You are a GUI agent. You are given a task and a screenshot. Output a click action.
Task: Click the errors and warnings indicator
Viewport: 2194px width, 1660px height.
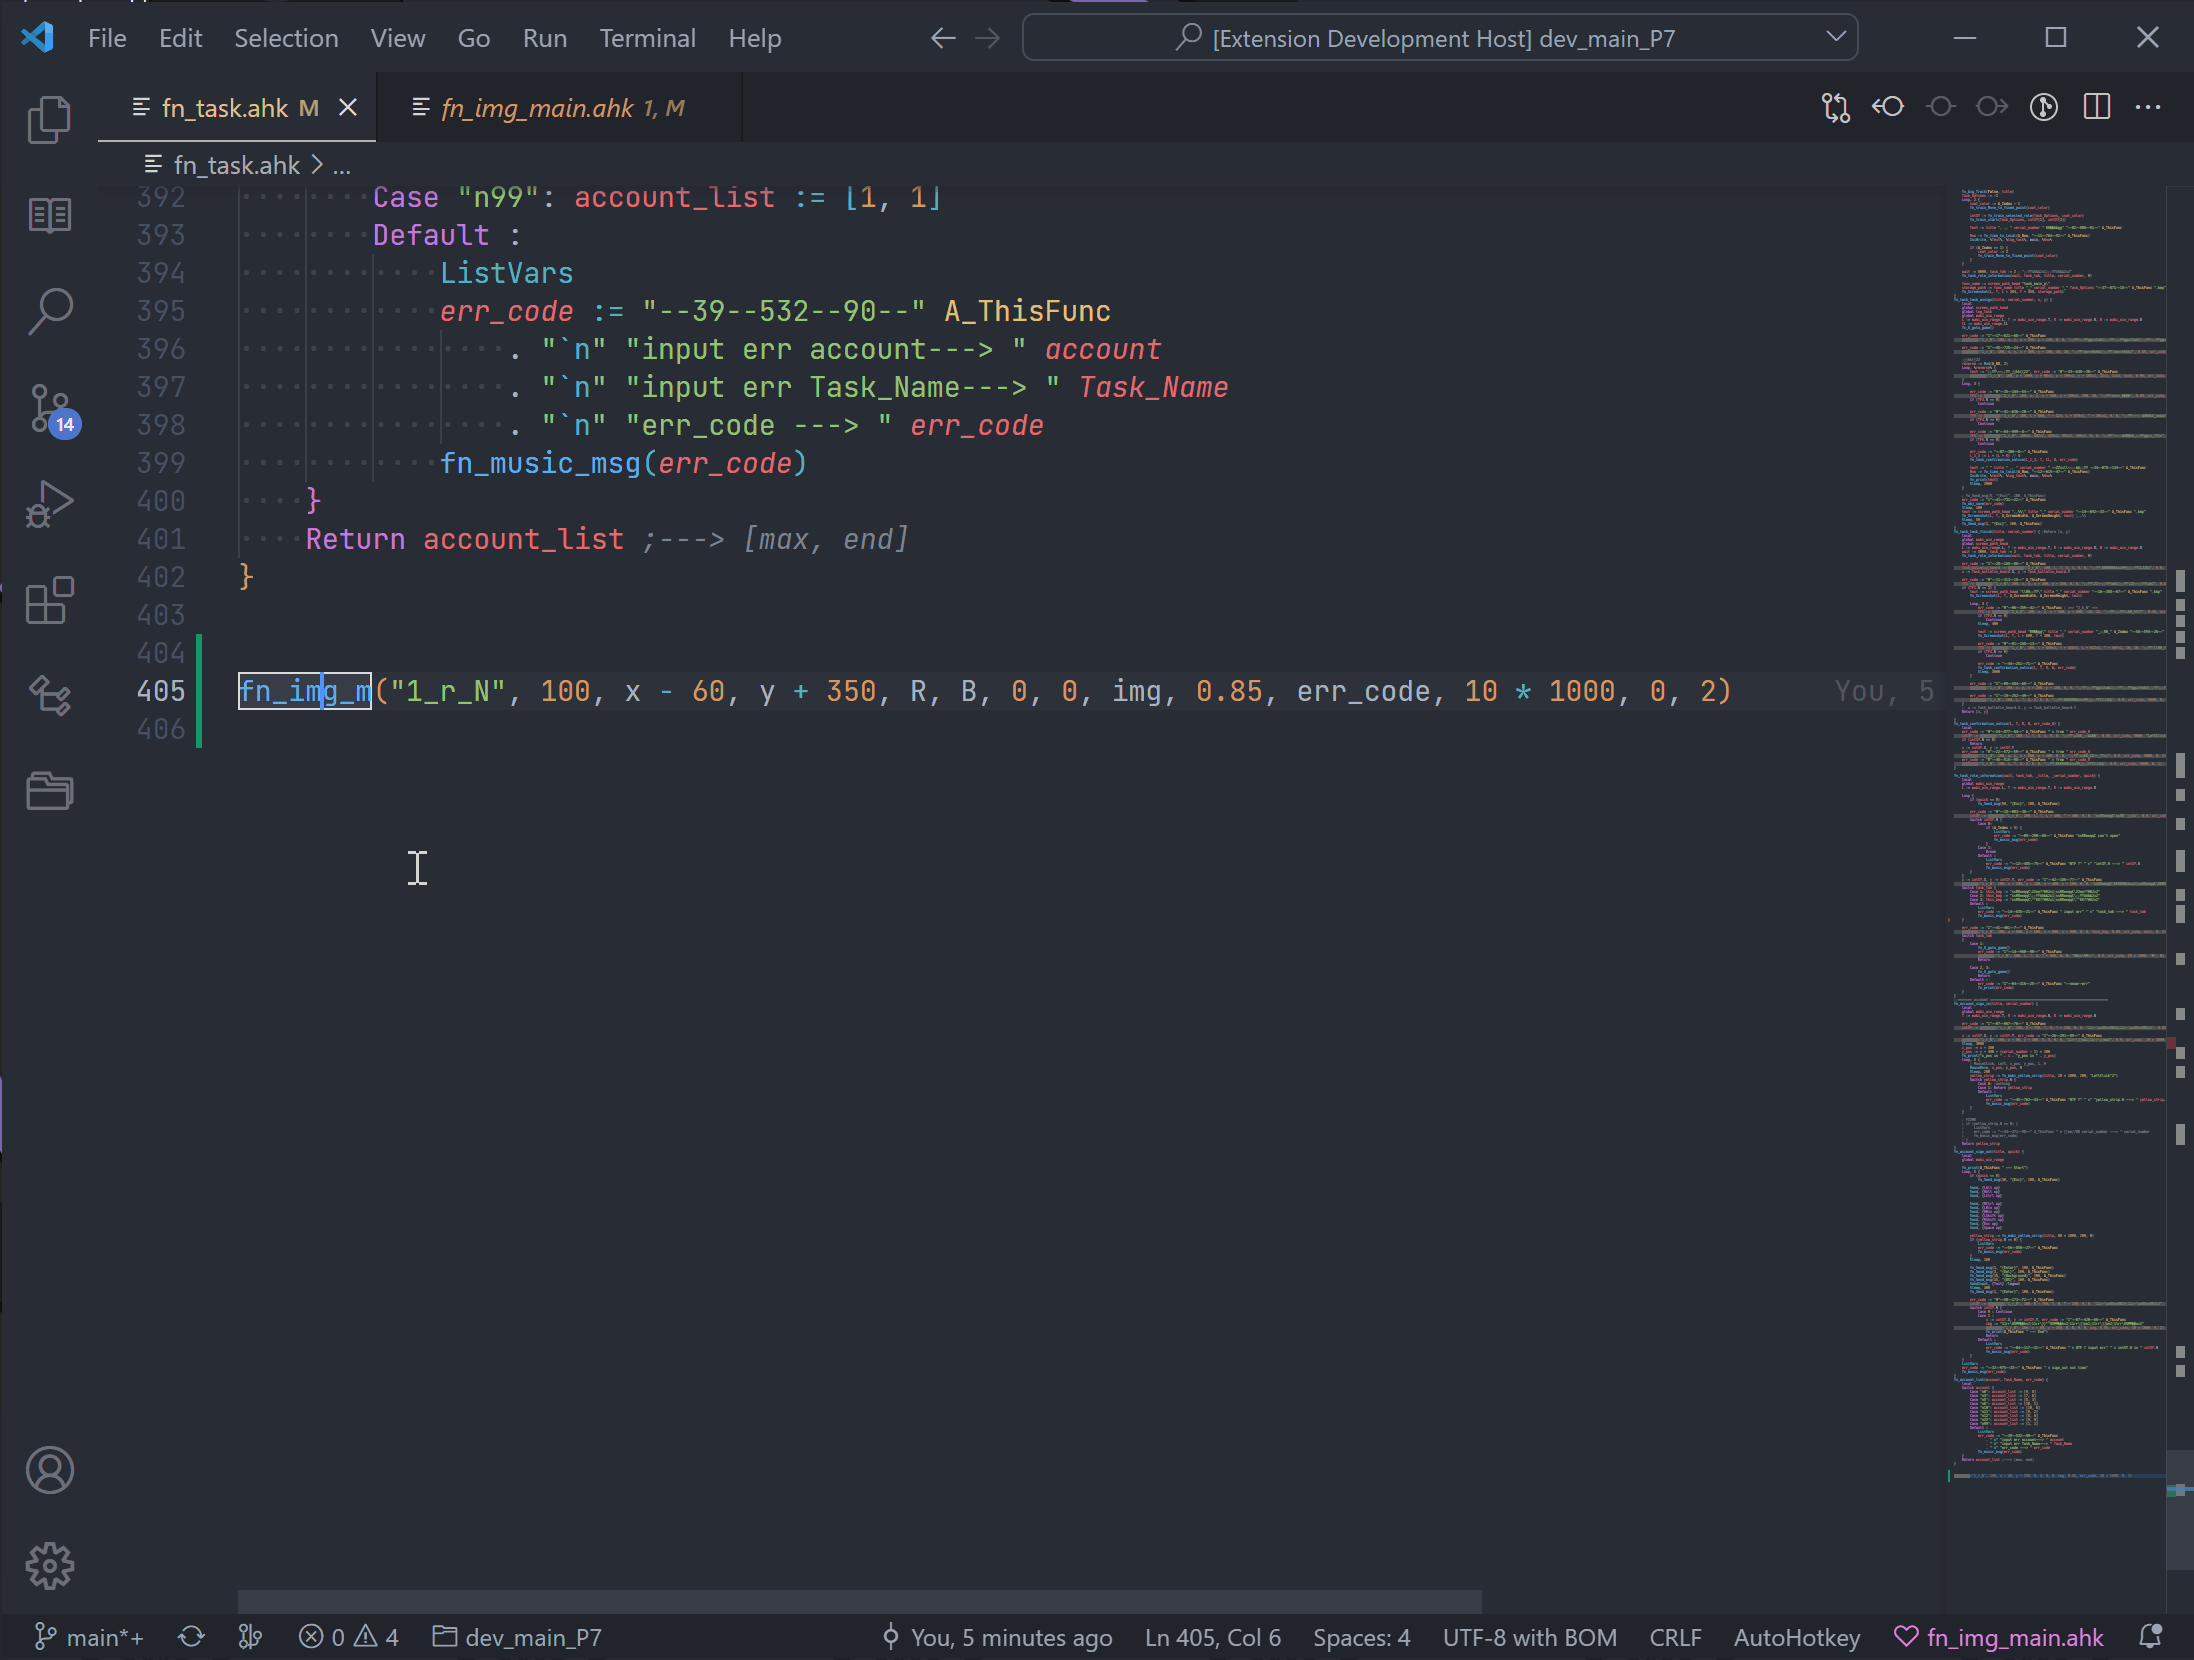click(x=349, y=1637)
